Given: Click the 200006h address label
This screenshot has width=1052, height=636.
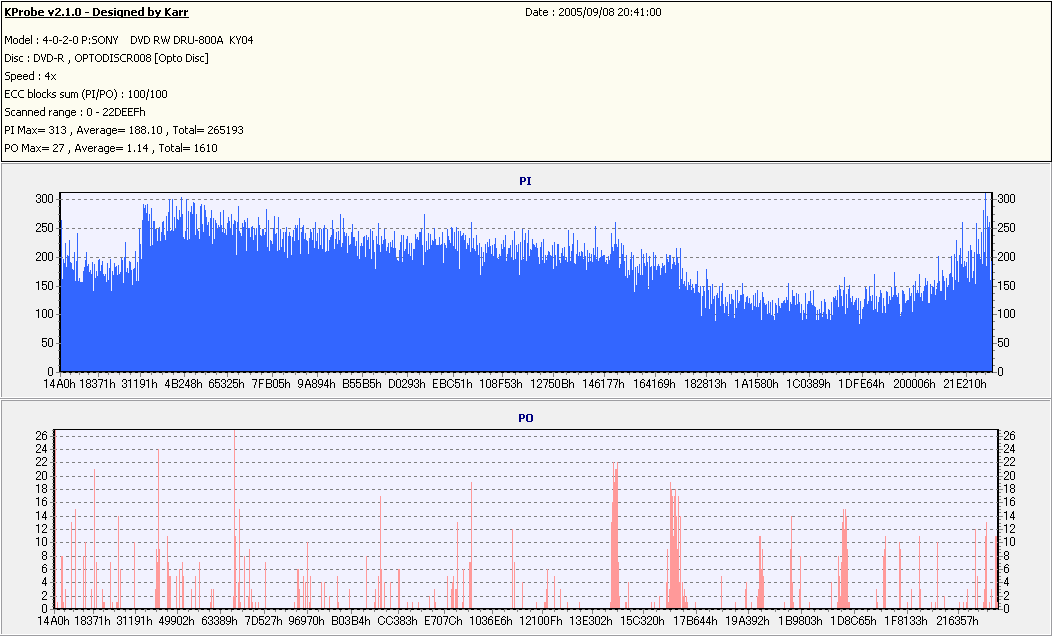Looking at the screenshot, I should click(x=914, y=384).
